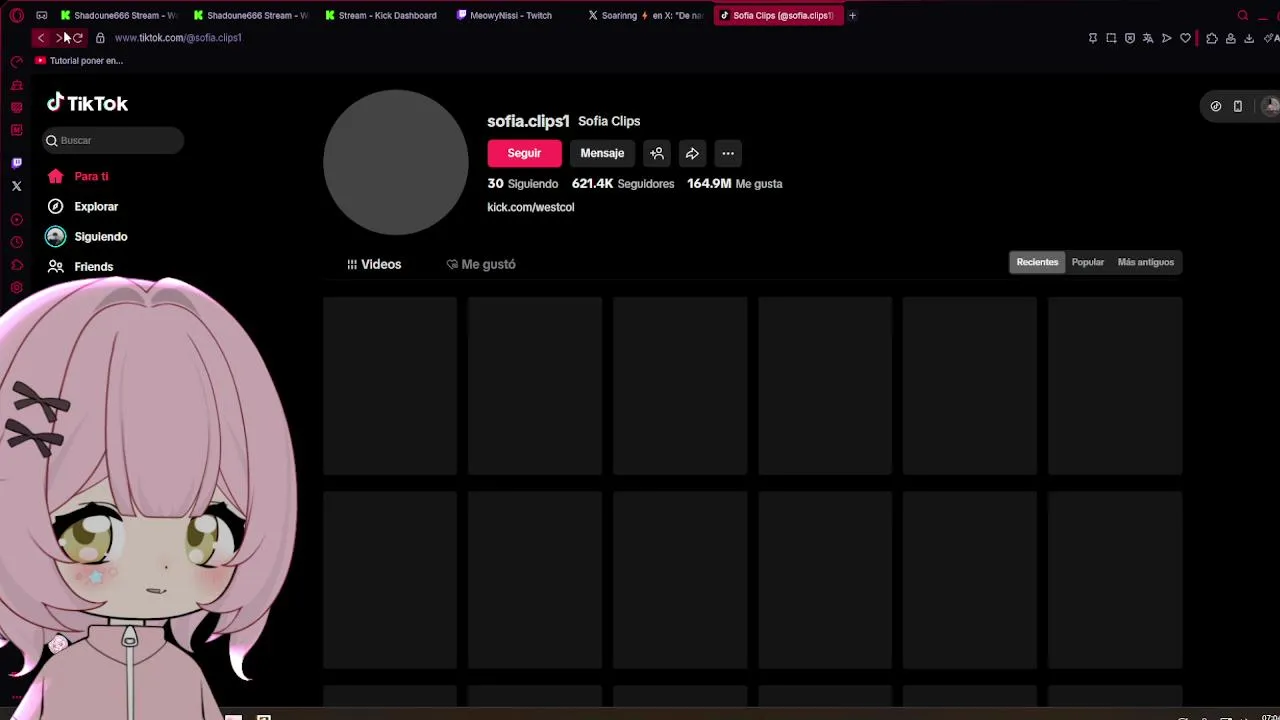This screenshot has width=1280, height=720.
Task: Click the TikTok logo
Action: (87, 103)
